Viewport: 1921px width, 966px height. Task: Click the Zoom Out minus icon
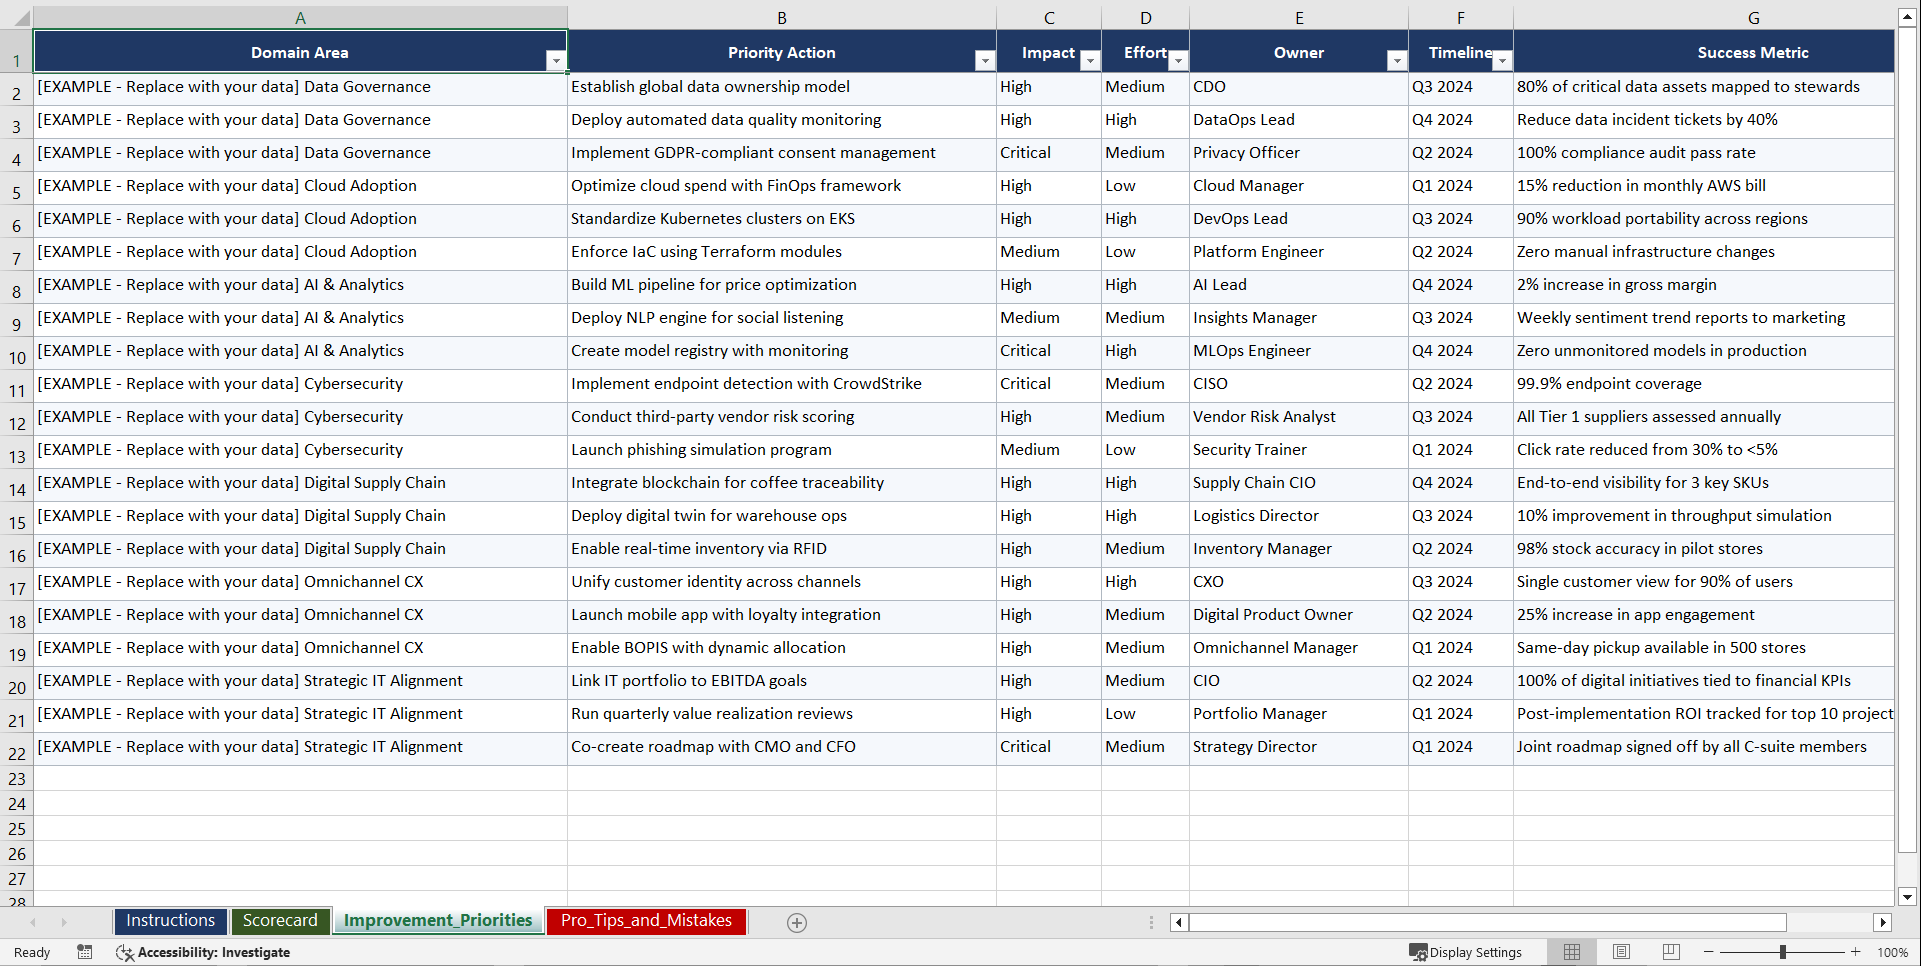1708,952
